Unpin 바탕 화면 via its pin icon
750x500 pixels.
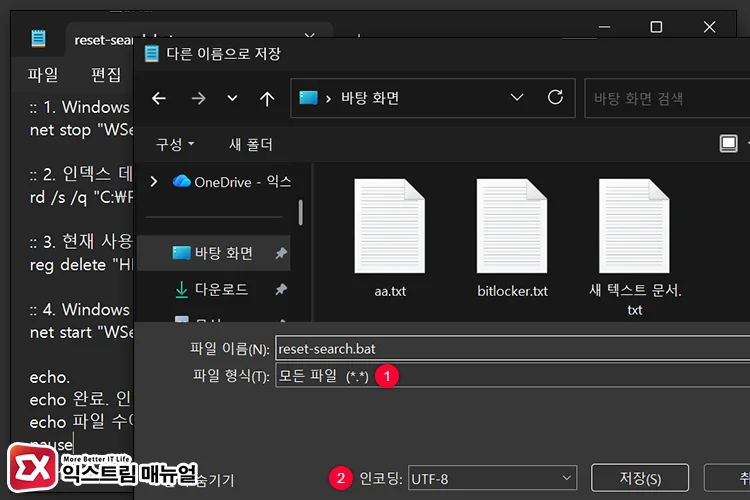click(281, 253)
